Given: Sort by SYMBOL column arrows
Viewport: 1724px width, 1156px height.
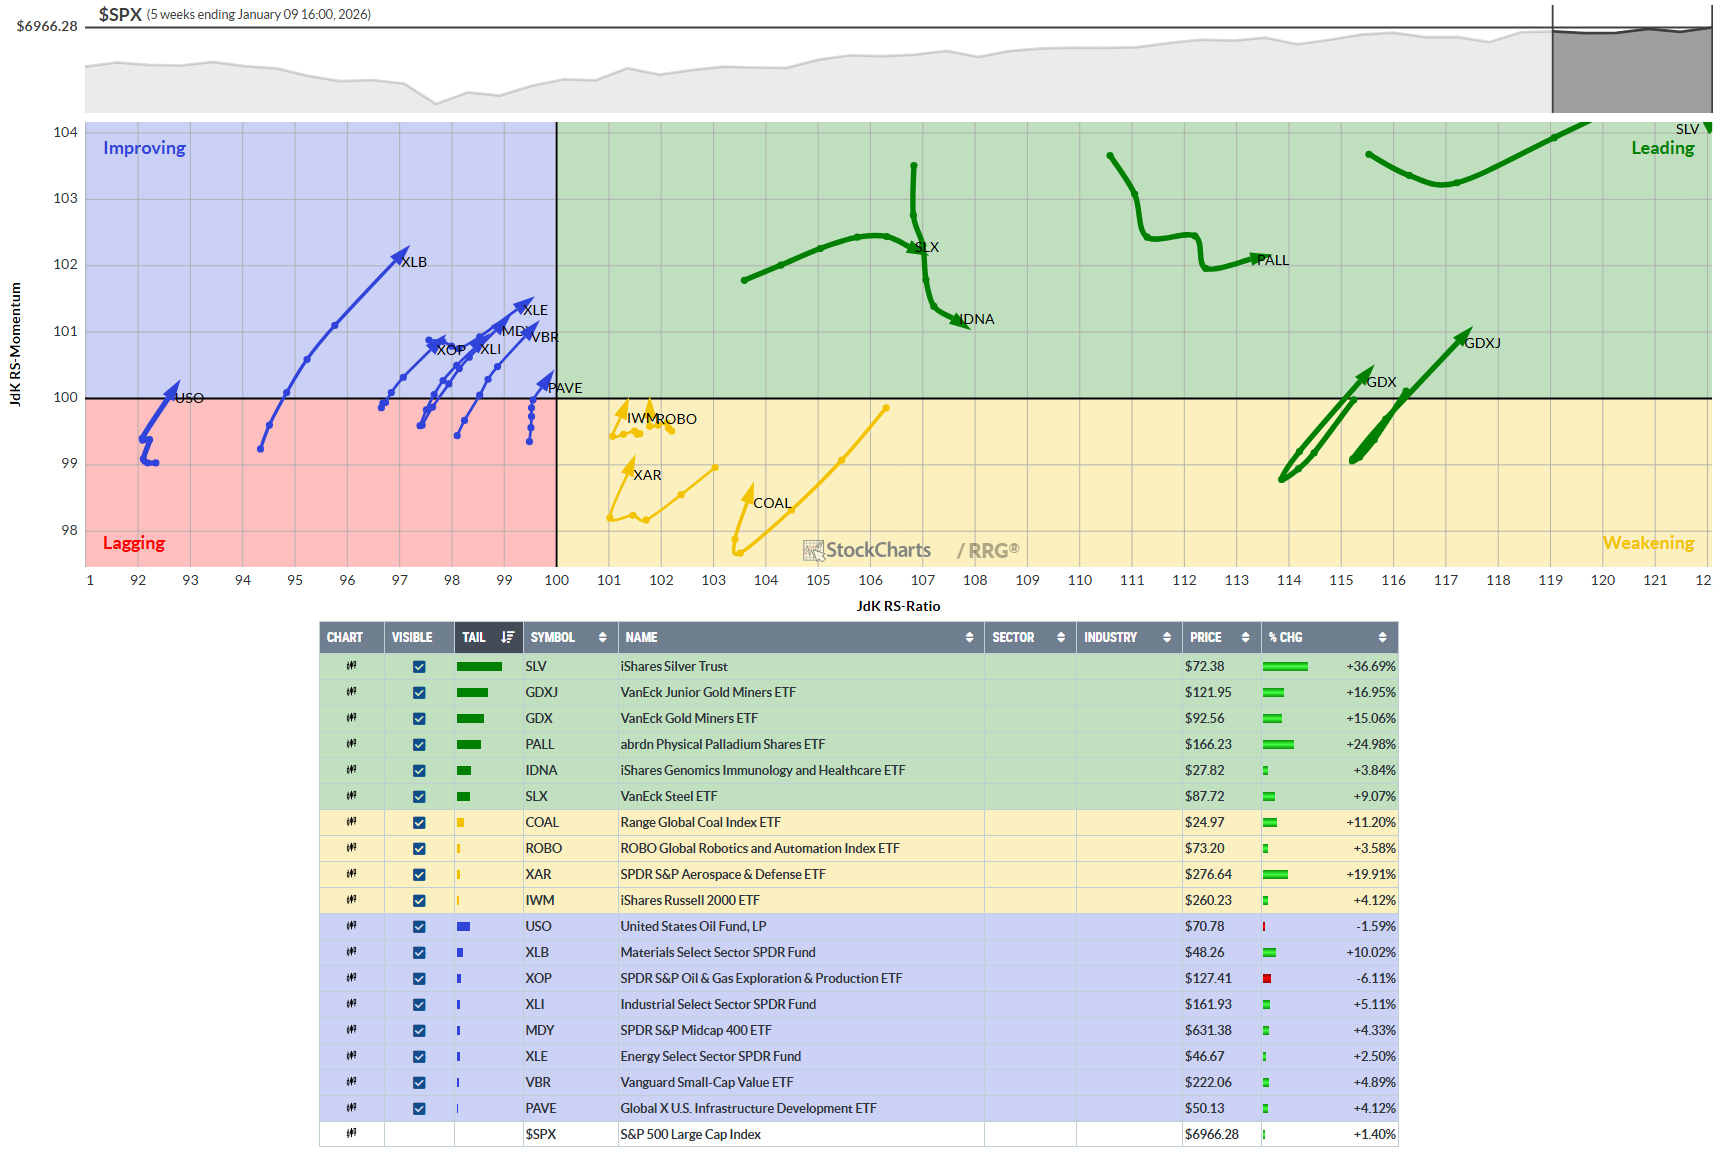Looking at the screenshot, I should pyautogui.click(x=602, y=637).
